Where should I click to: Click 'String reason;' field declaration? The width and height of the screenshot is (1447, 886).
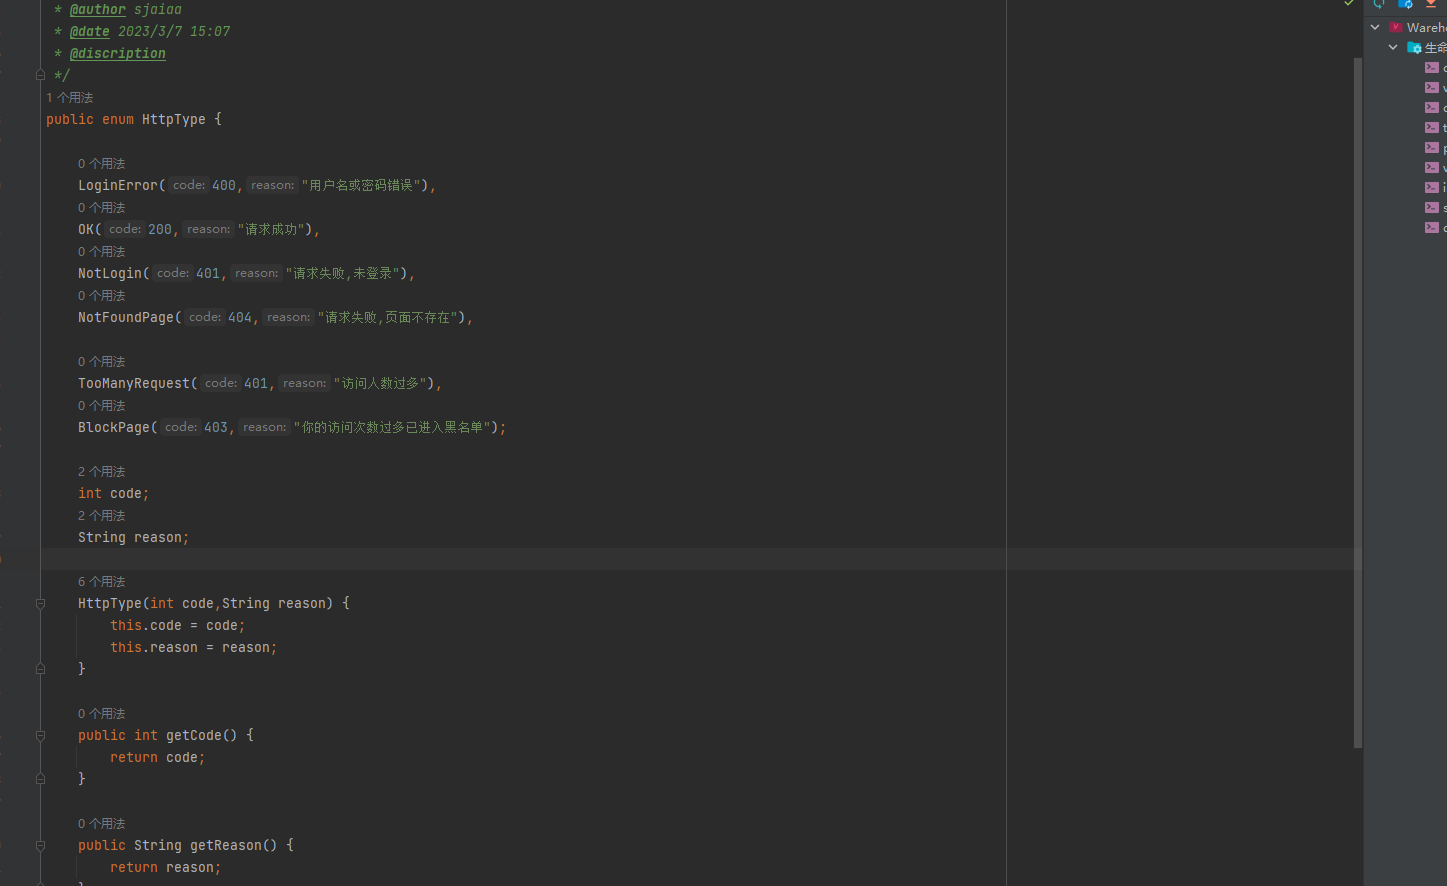(134, 537)
